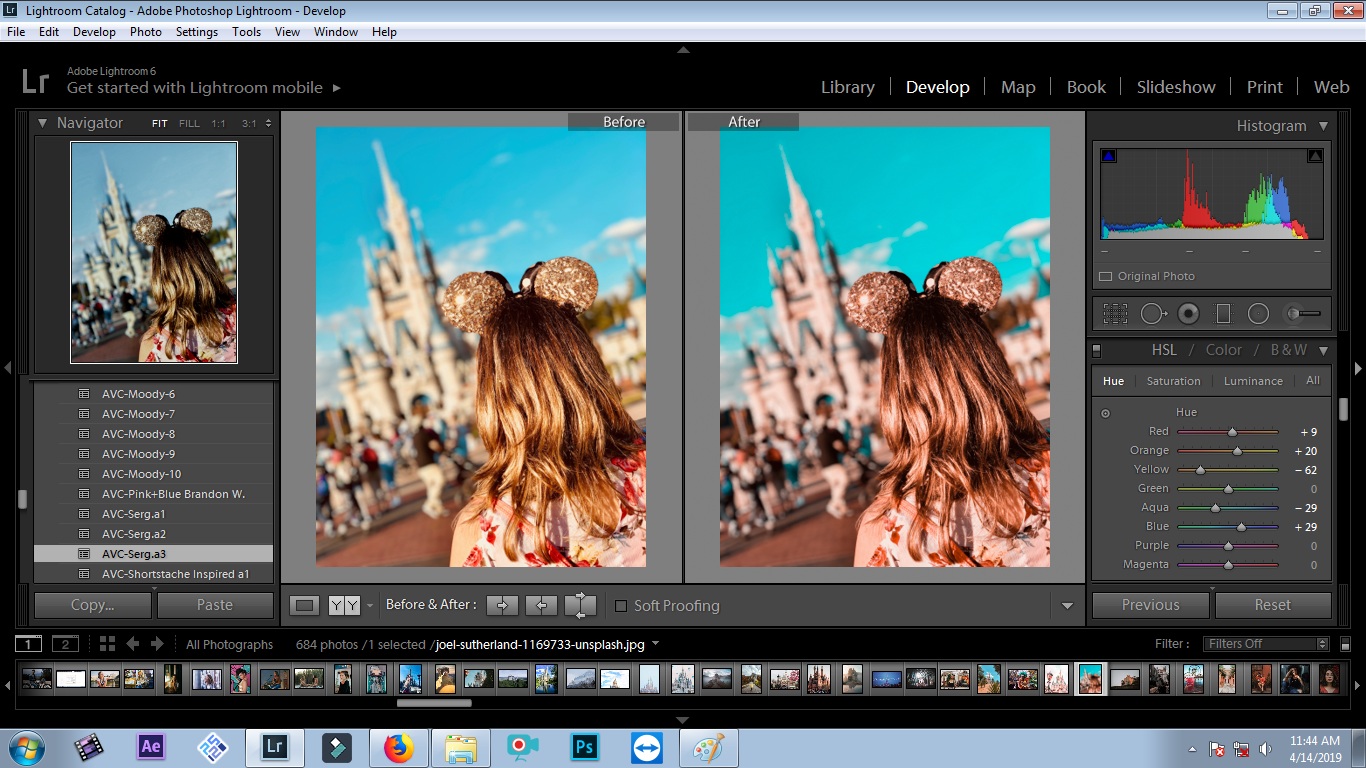Open After Effects from taskbar
Screen dimensions: 1366x768
pos(151,747)
